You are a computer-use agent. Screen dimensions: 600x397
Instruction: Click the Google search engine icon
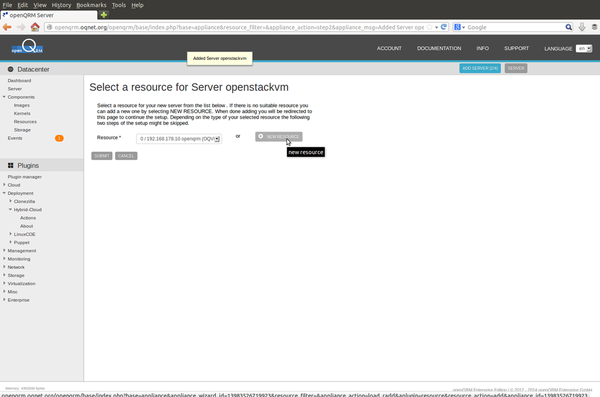457,27
